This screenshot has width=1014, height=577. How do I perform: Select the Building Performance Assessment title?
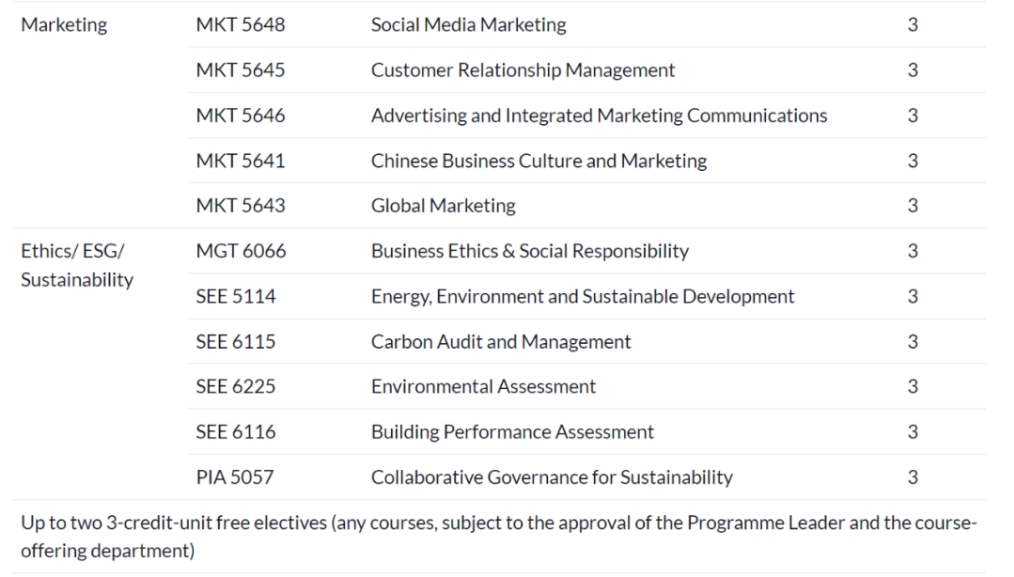(x=512, y=431)
